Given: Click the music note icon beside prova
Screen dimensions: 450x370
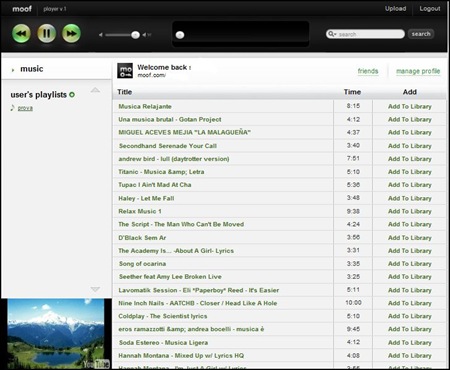Looking at the screenshot, I should pos(13,108).
